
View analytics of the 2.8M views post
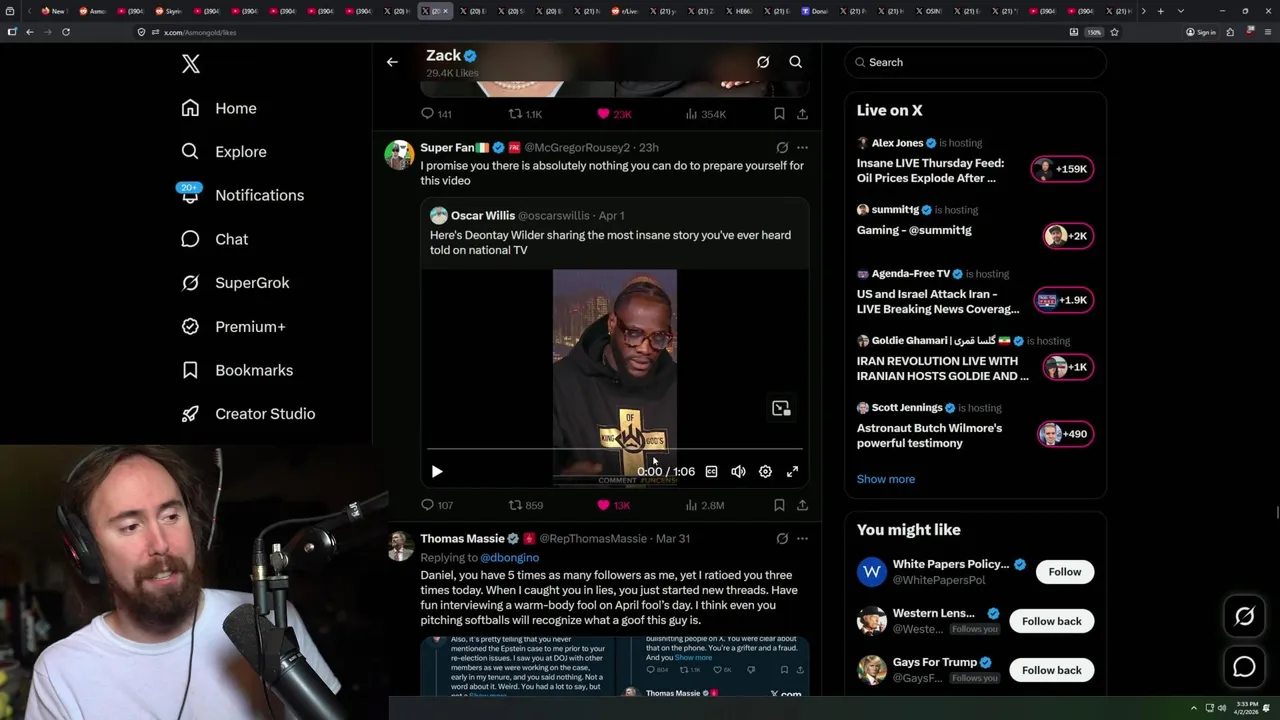[704, 505]
